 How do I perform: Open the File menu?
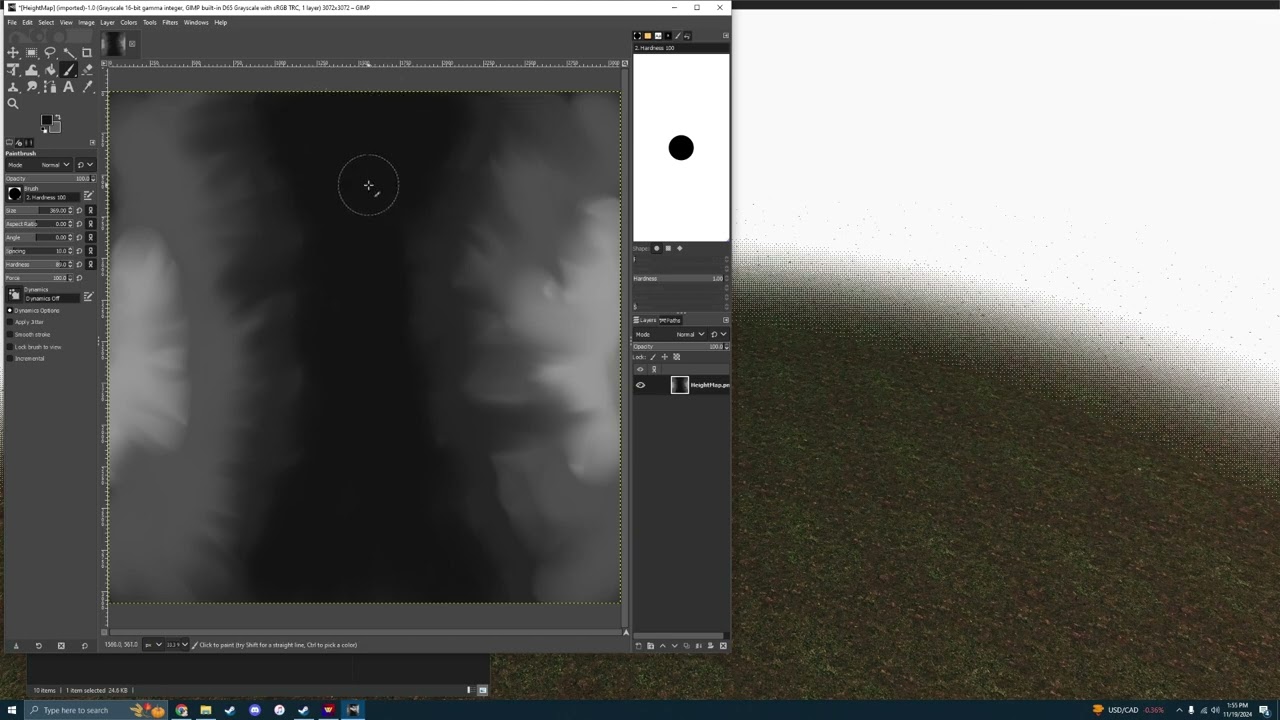(x=12, y=22)
